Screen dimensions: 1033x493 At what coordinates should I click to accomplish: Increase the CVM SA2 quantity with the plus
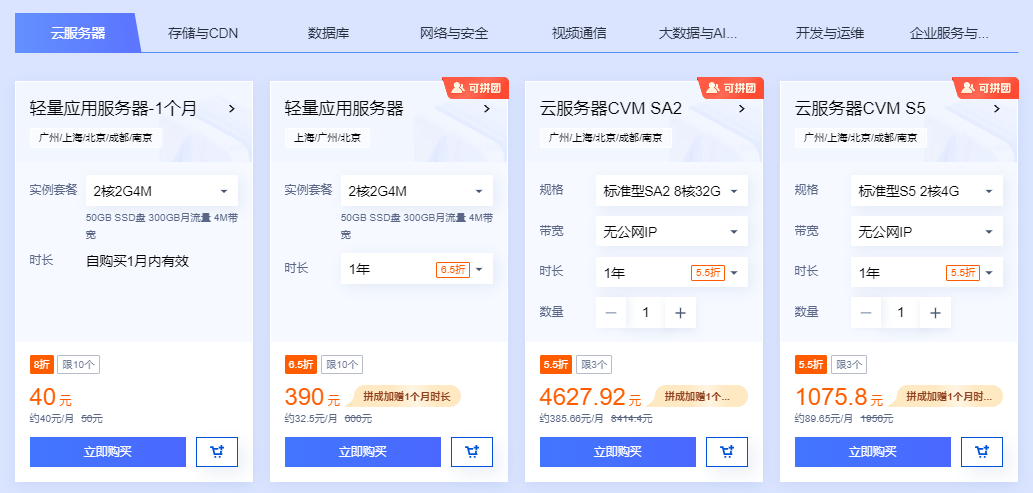coord(680,313)
